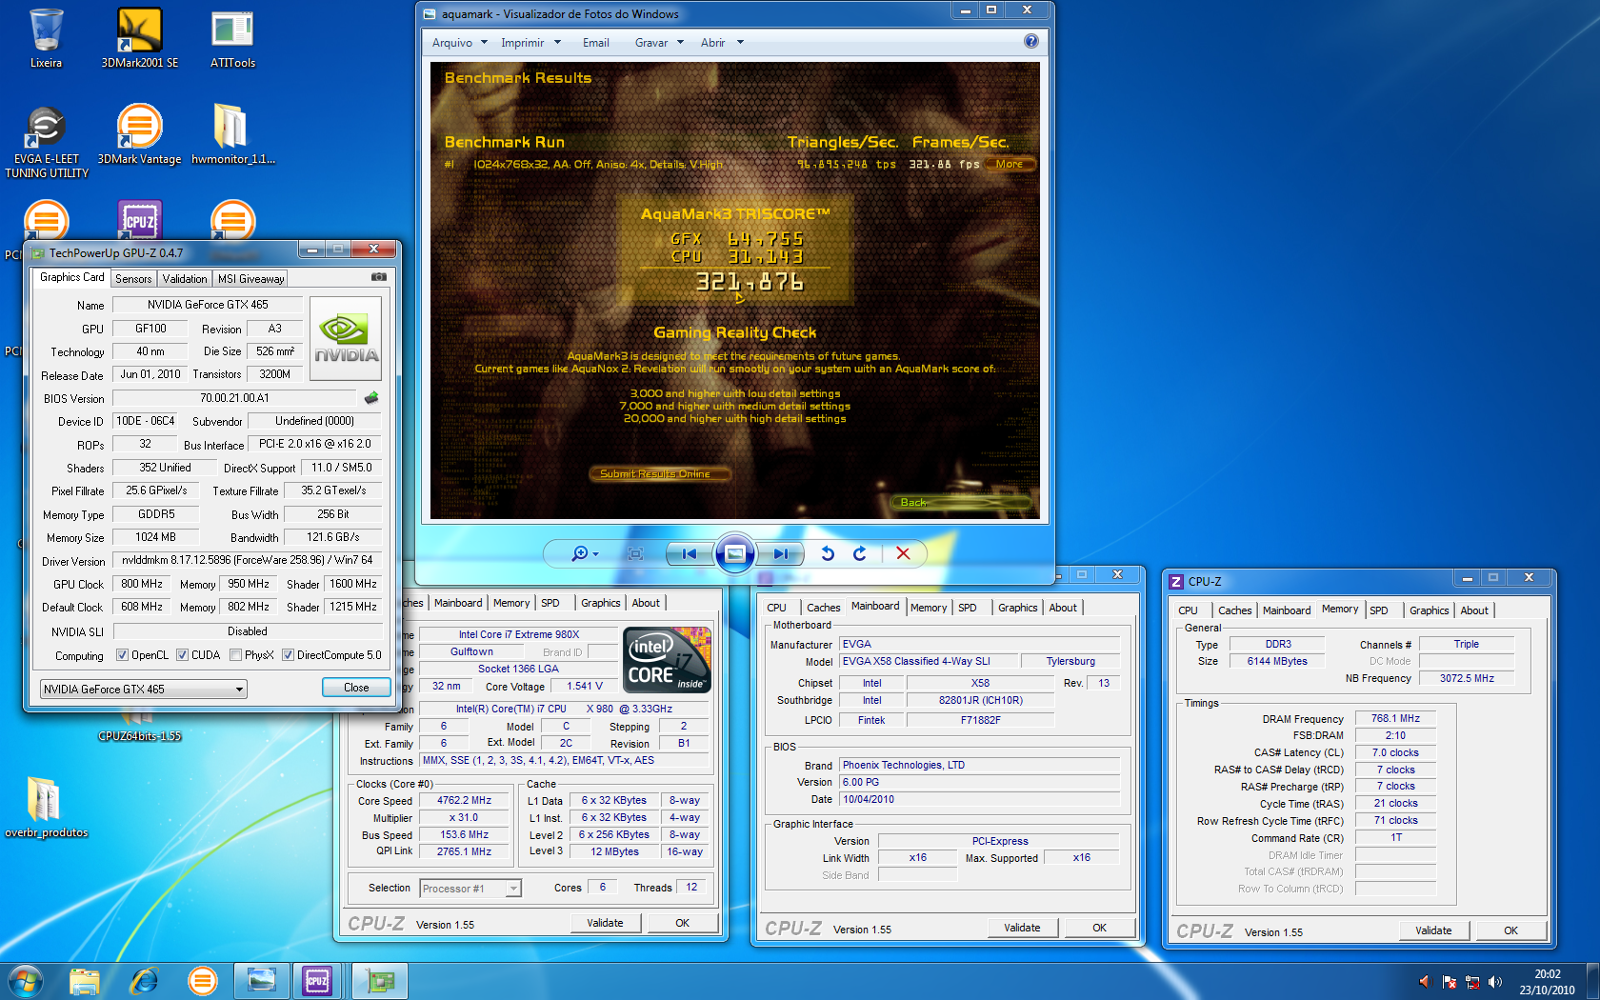Click OK in leftmost CPU-Z window
Image resolution: width=1600 pixels, height=1000 pixels.
click(682, 923)
